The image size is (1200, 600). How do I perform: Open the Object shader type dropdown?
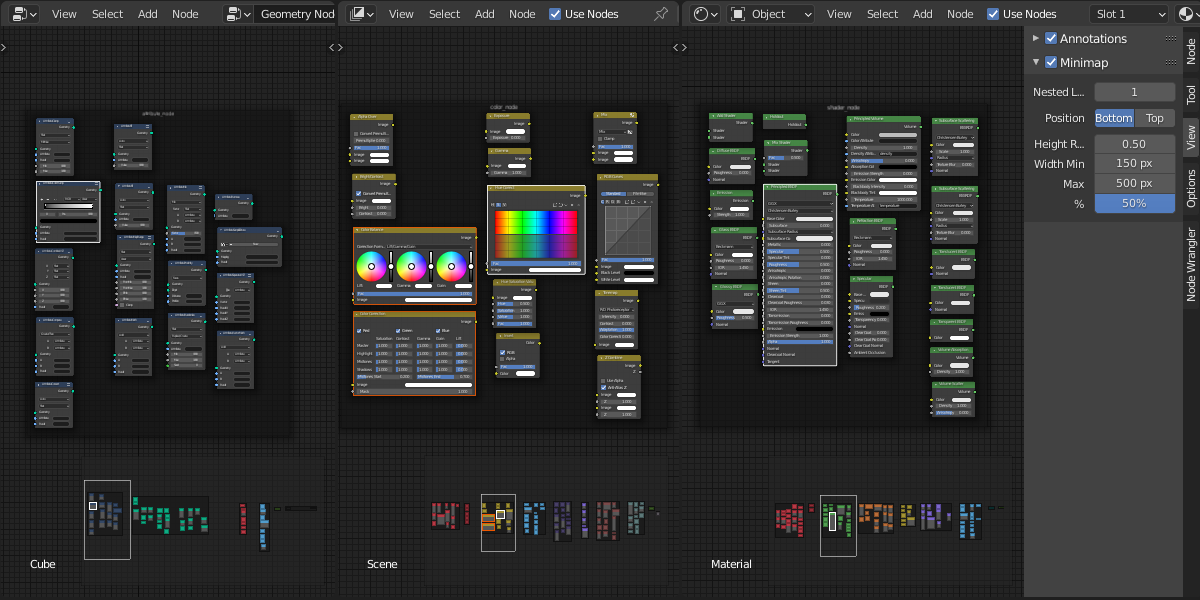point(771,14)
